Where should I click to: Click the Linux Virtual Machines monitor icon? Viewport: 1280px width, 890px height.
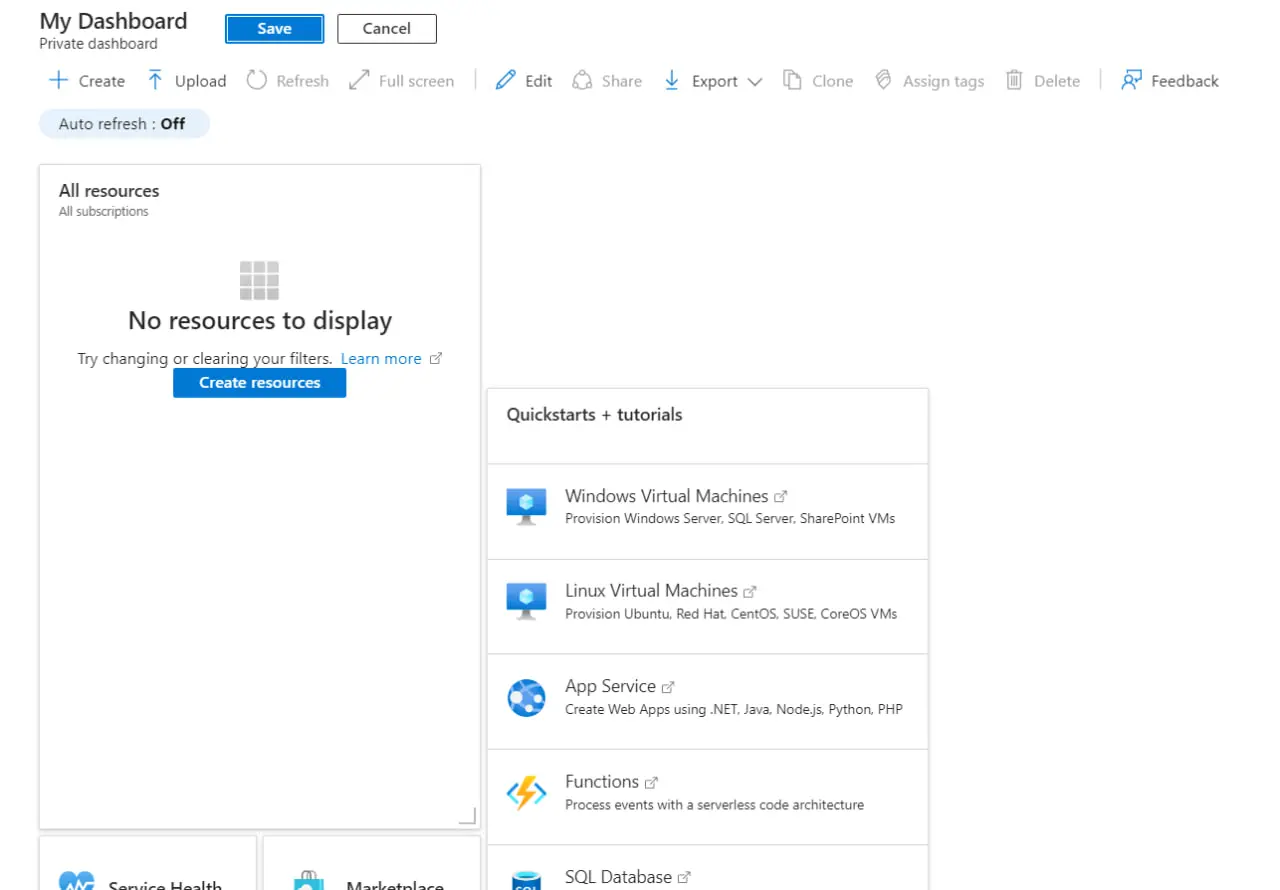526,601
